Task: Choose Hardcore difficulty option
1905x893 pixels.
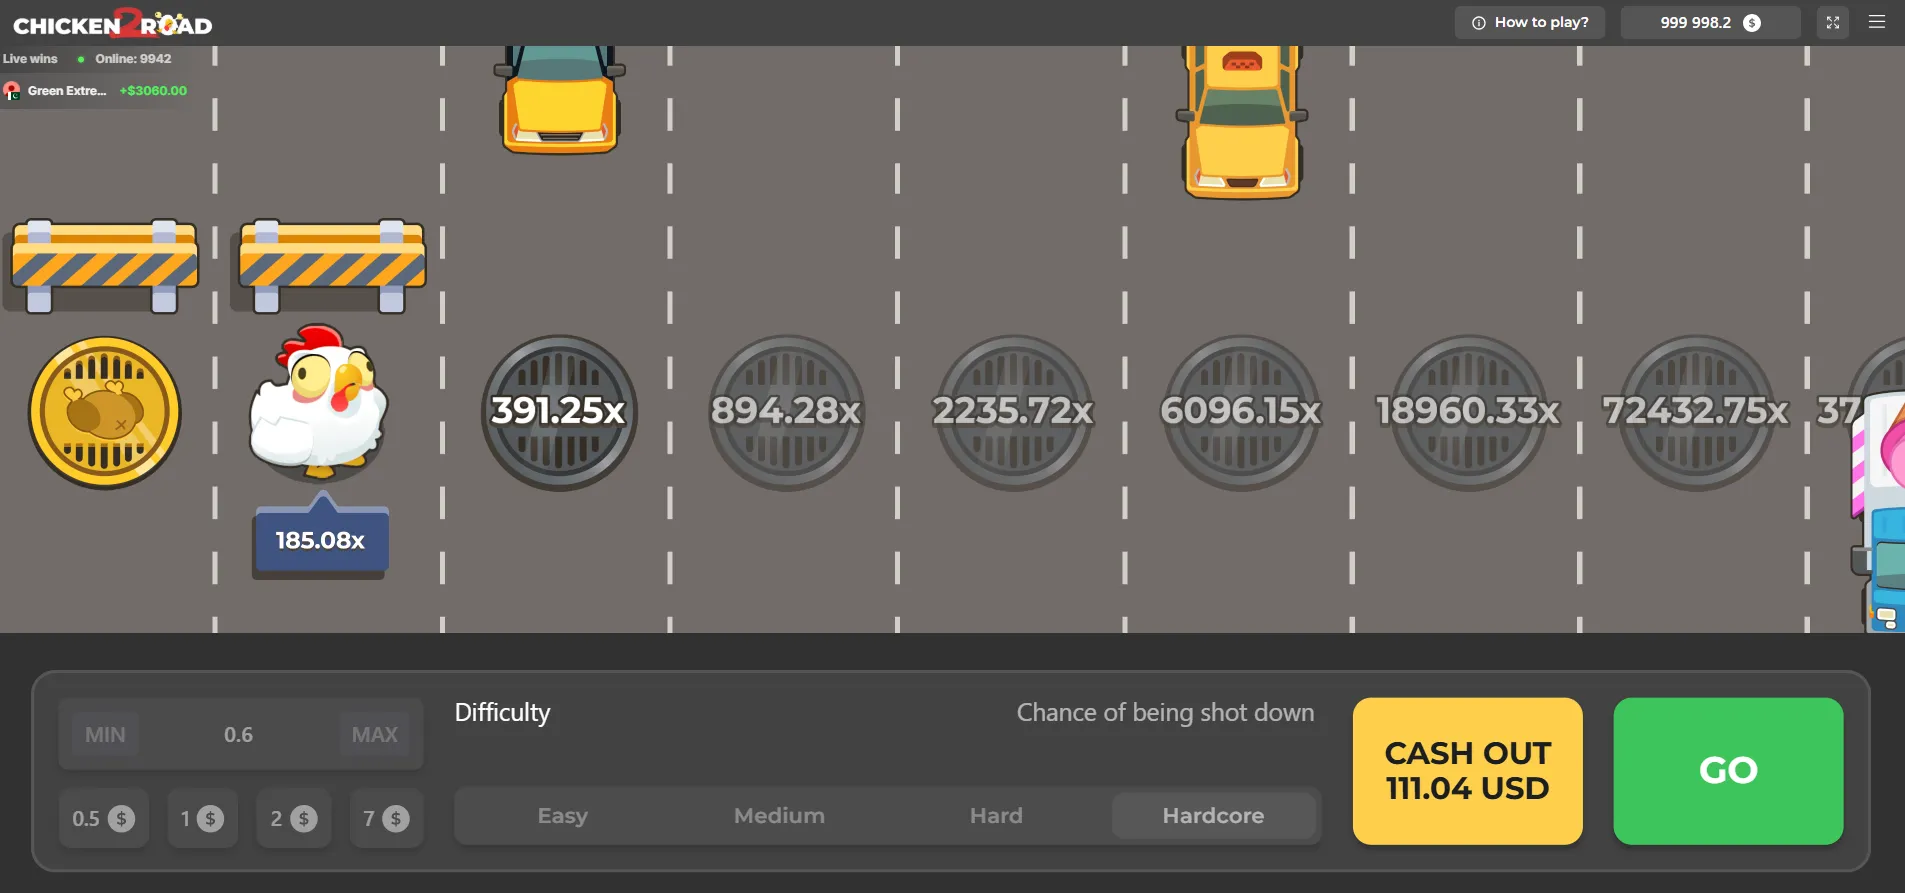Action: (1213, 816)
